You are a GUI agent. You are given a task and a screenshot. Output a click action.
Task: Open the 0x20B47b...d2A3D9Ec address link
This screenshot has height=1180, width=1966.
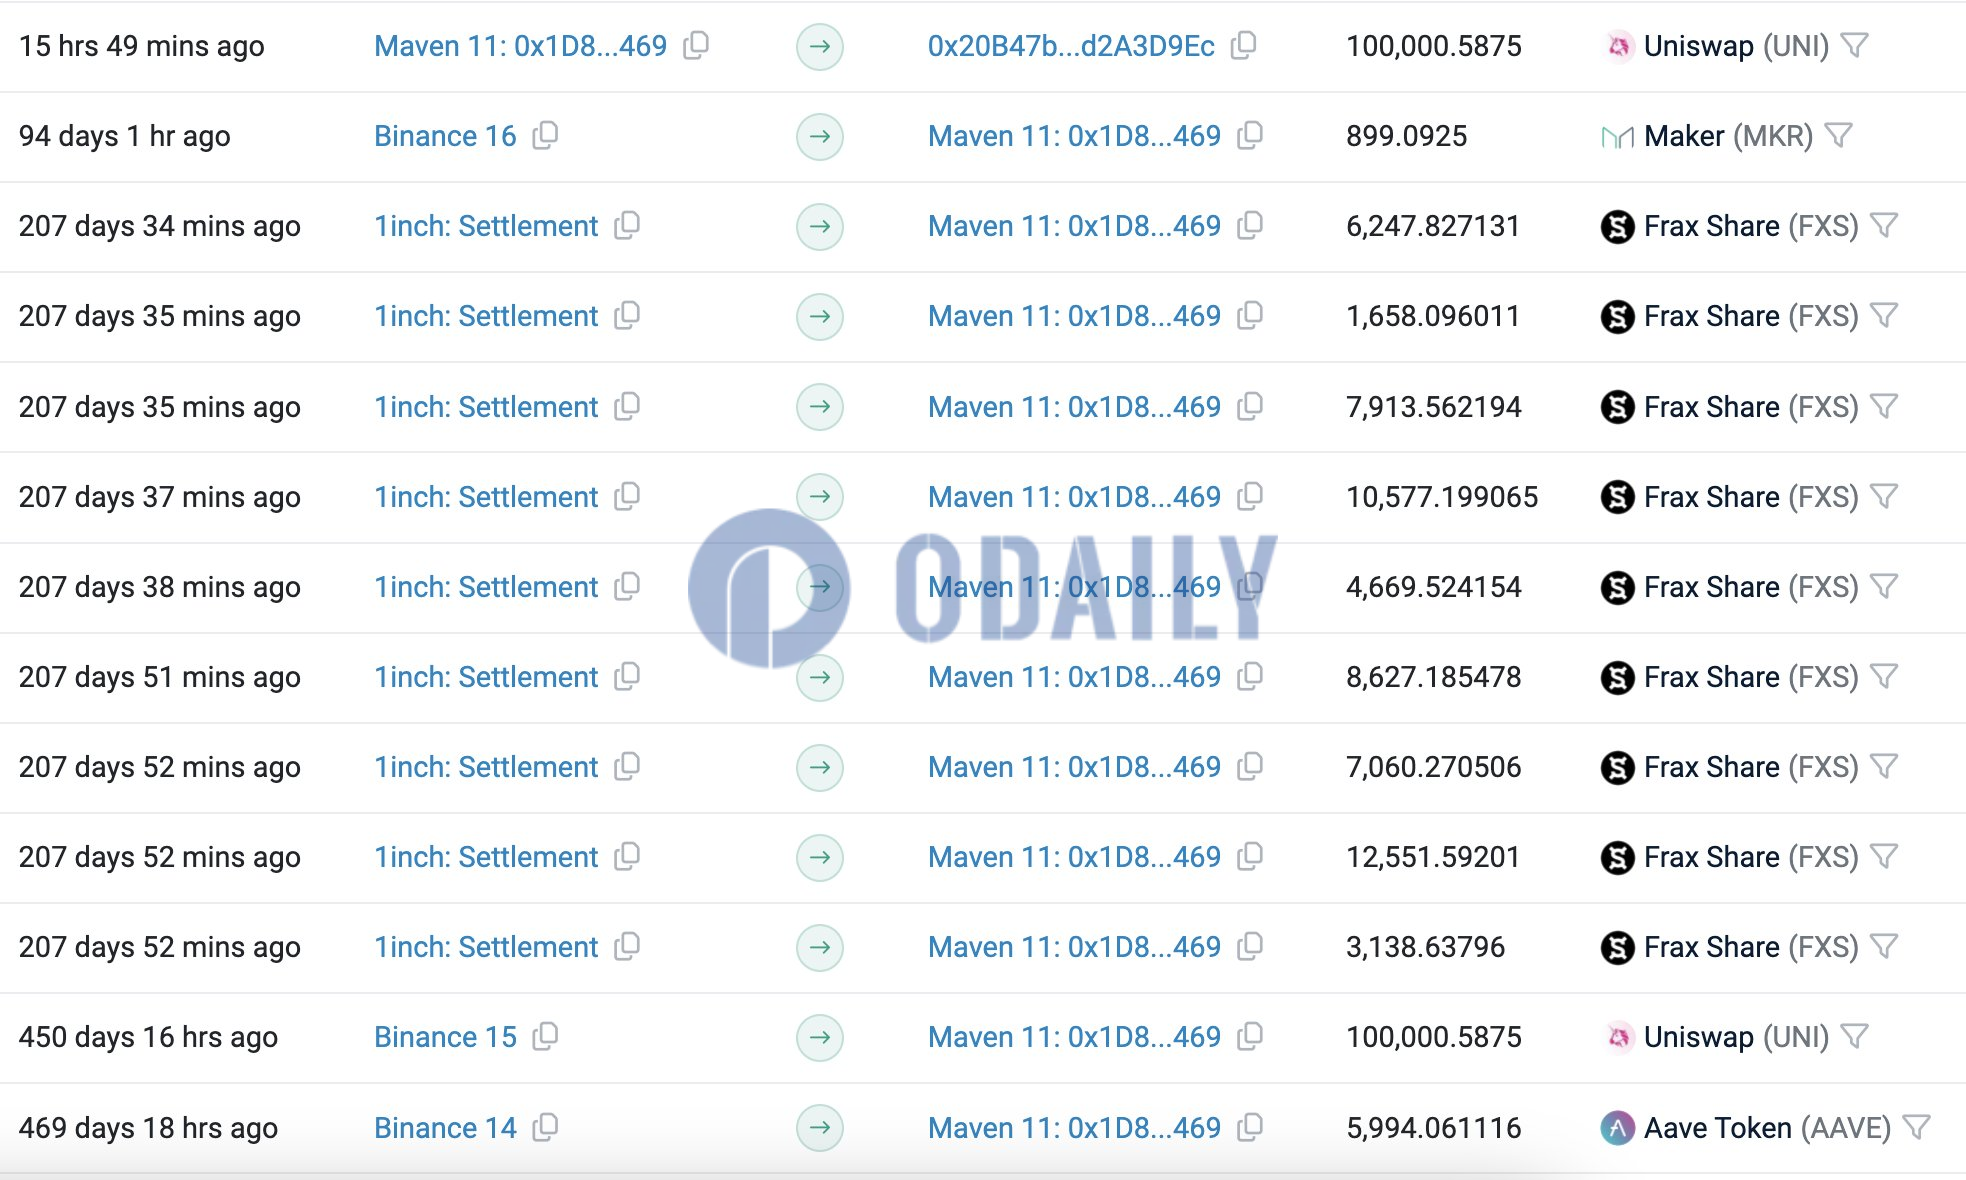pos(1071,46)
